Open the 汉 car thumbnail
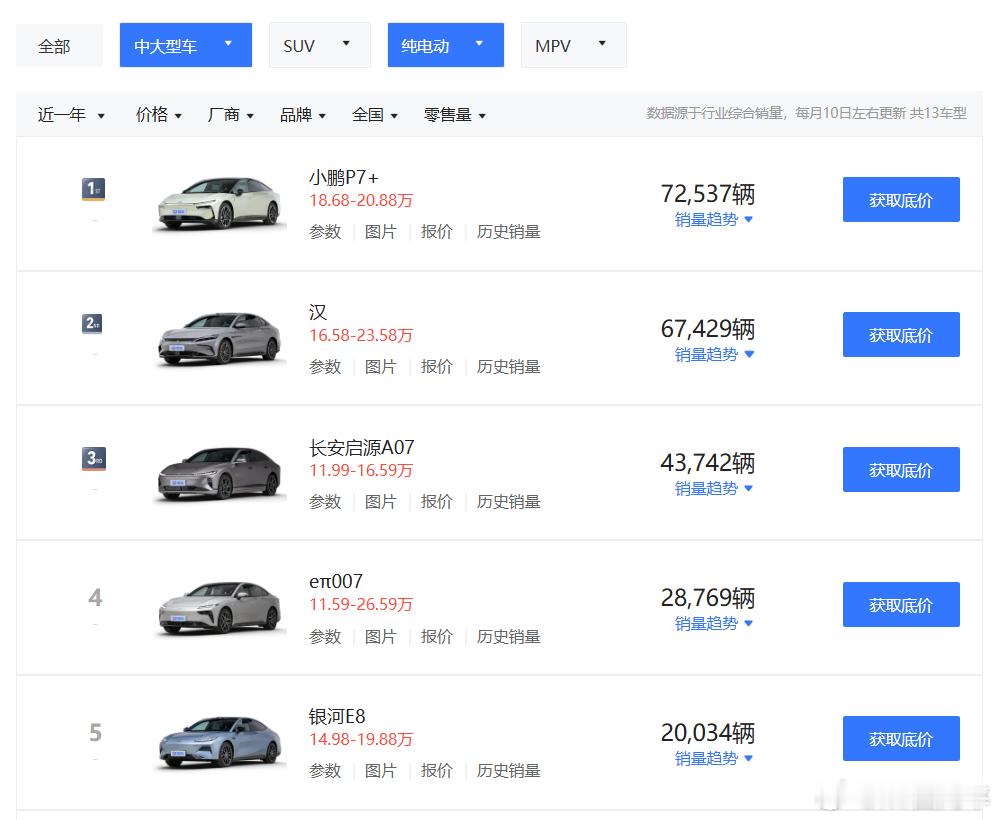The width and height of the screenshot is (999, 820). pyautogui.click(x=219, y=338)
